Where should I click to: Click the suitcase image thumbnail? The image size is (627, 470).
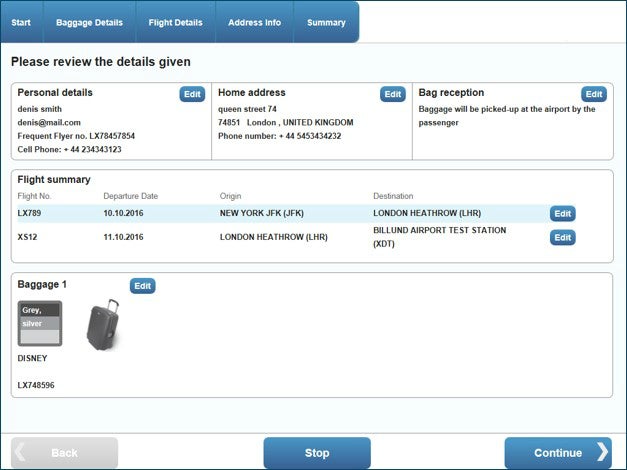point(102,326)
